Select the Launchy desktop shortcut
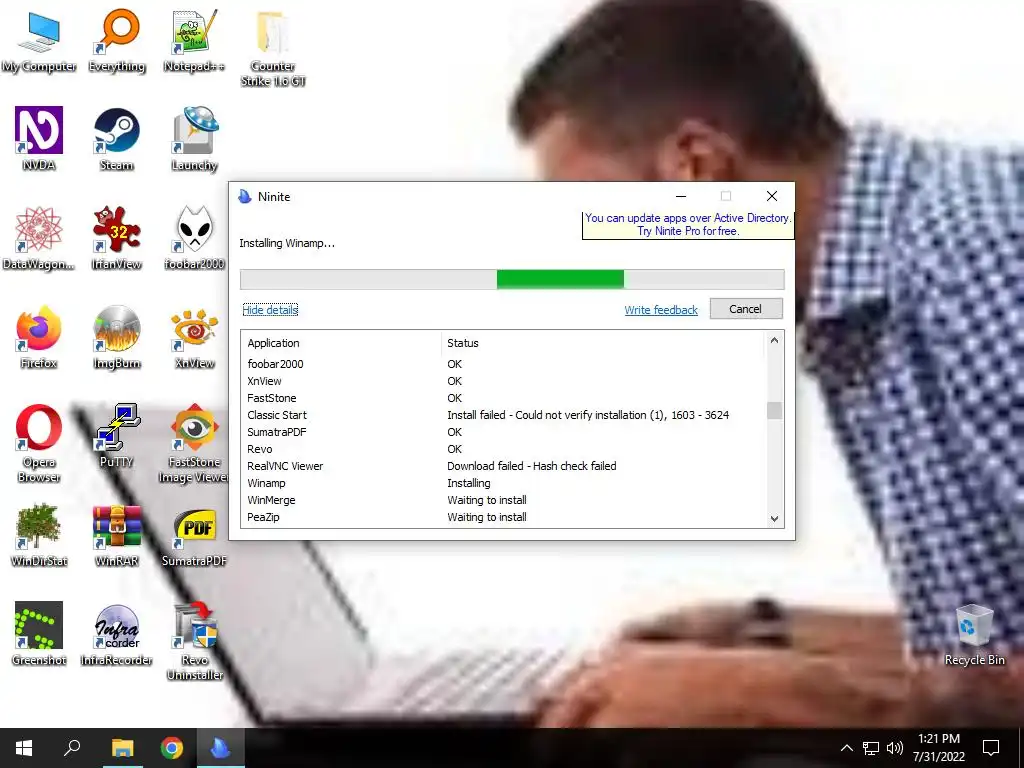 coord(194,139)
